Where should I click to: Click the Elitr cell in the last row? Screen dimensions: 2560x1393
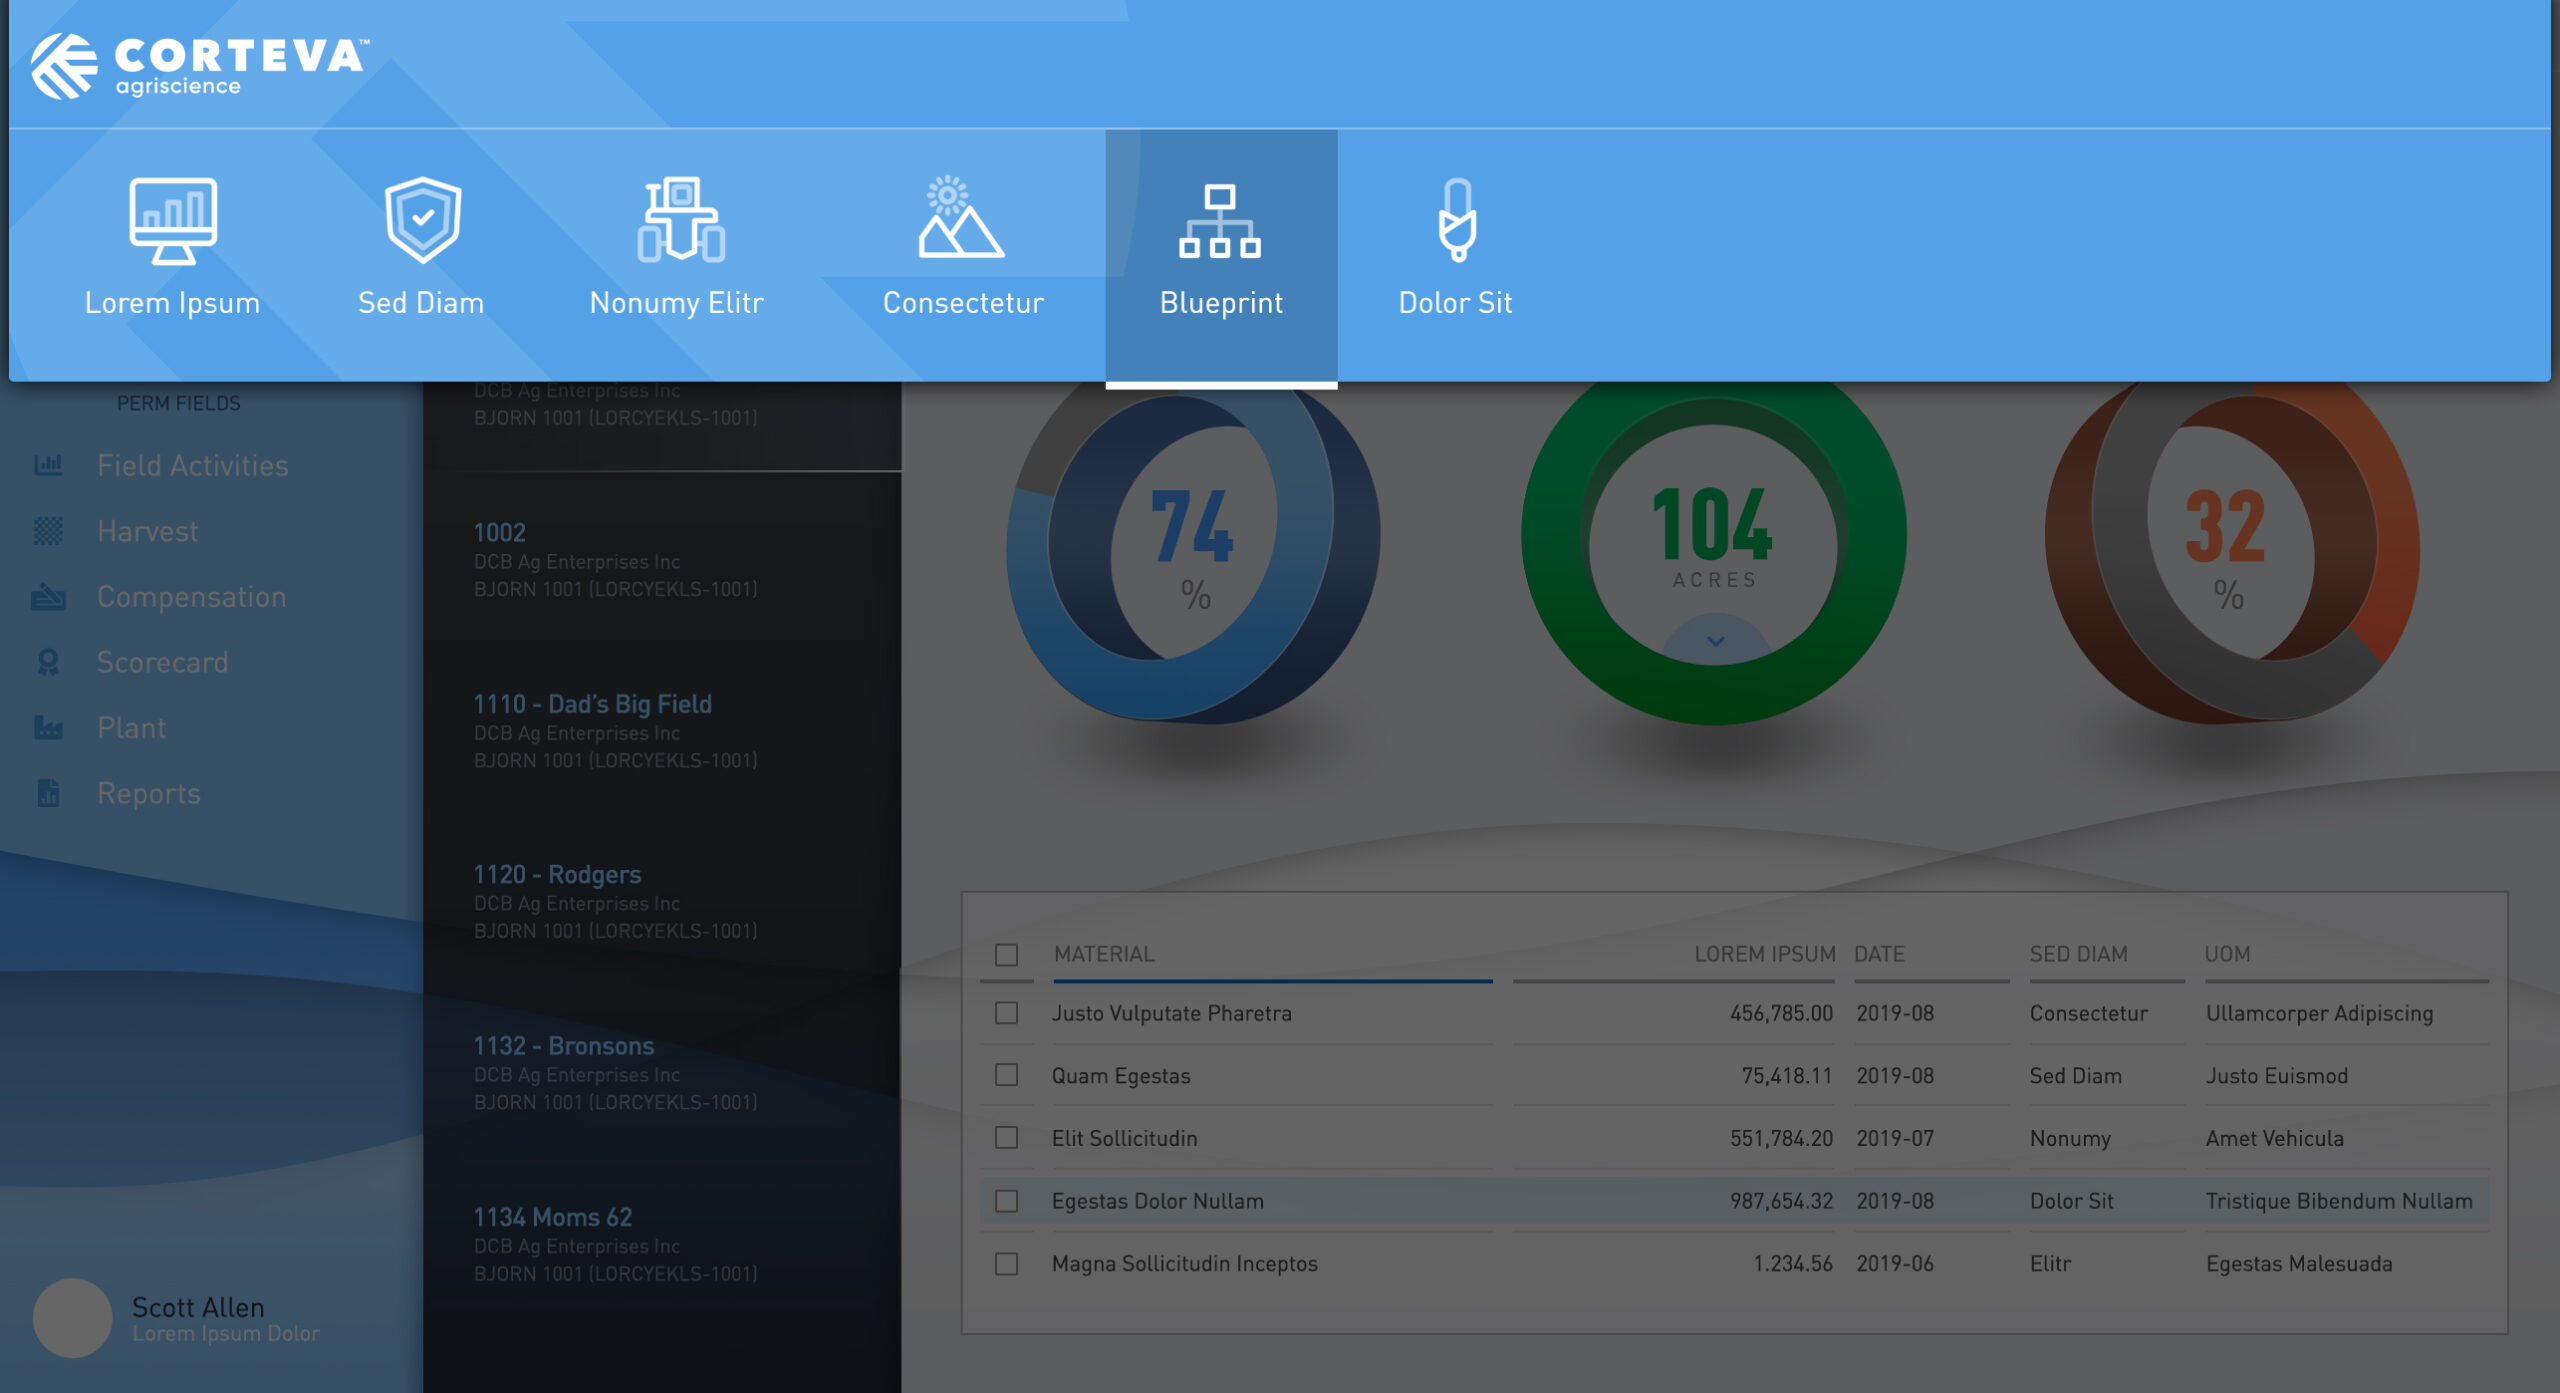pos(2050,1264)
